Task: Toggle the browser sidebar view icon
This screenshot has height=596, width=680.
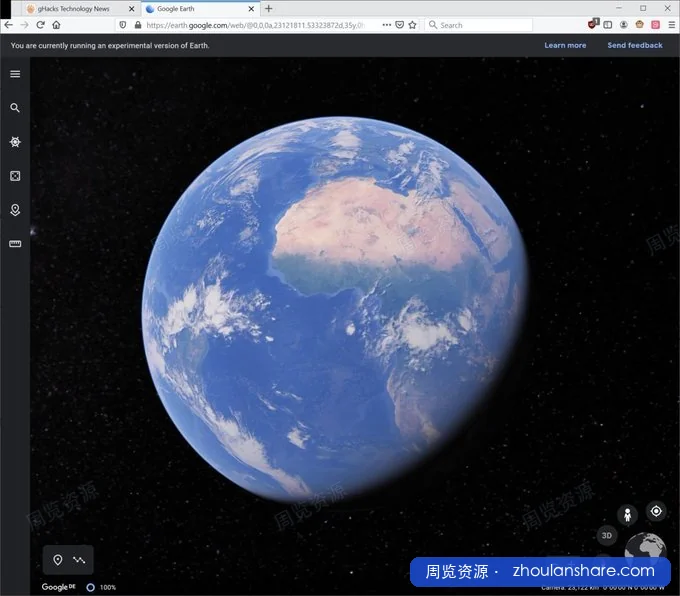Action: (608, 25)
